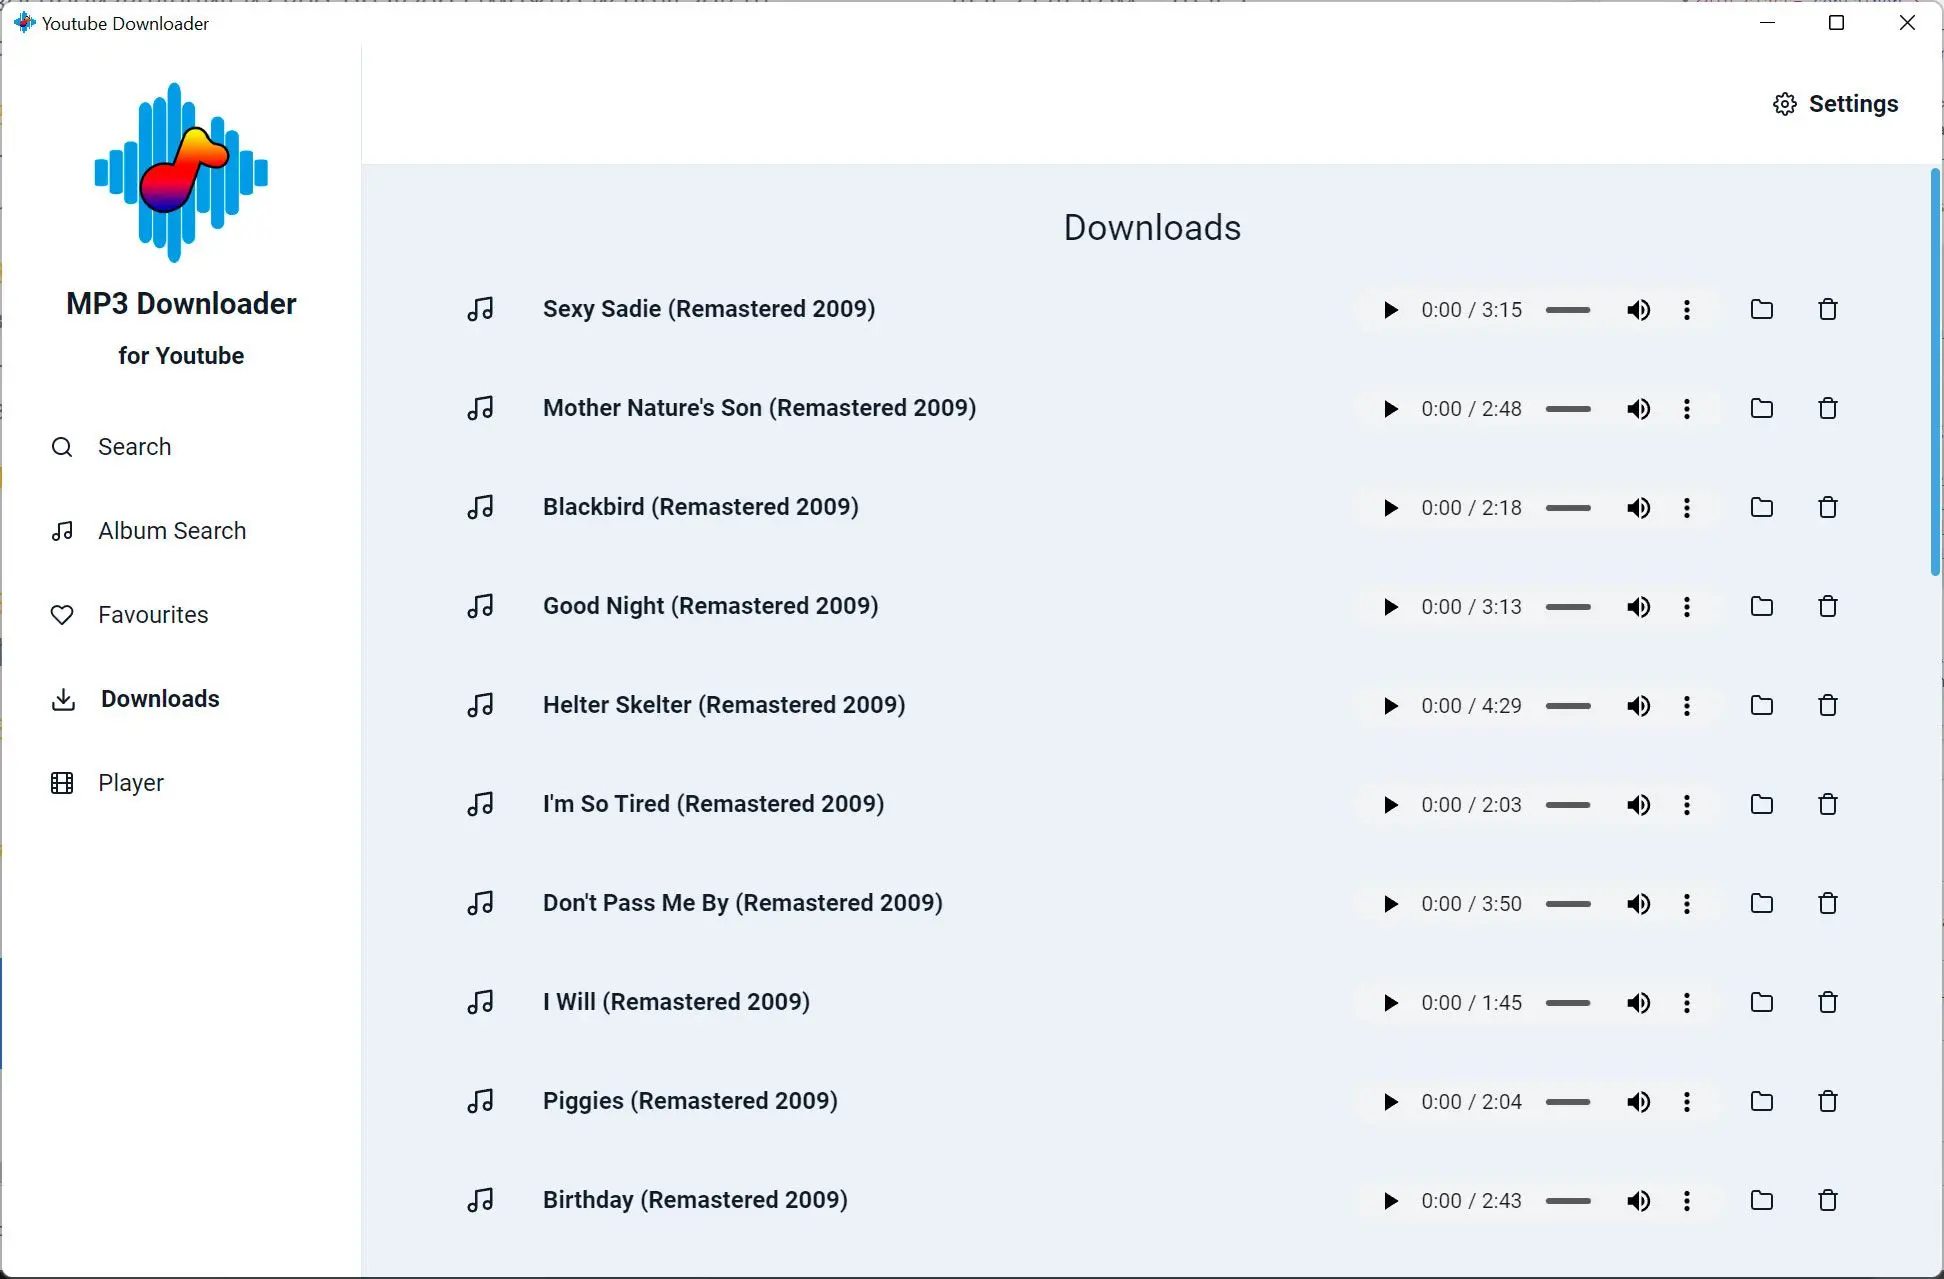Open folder for Birthday Remastered 2009

tap(1760, 1199)
